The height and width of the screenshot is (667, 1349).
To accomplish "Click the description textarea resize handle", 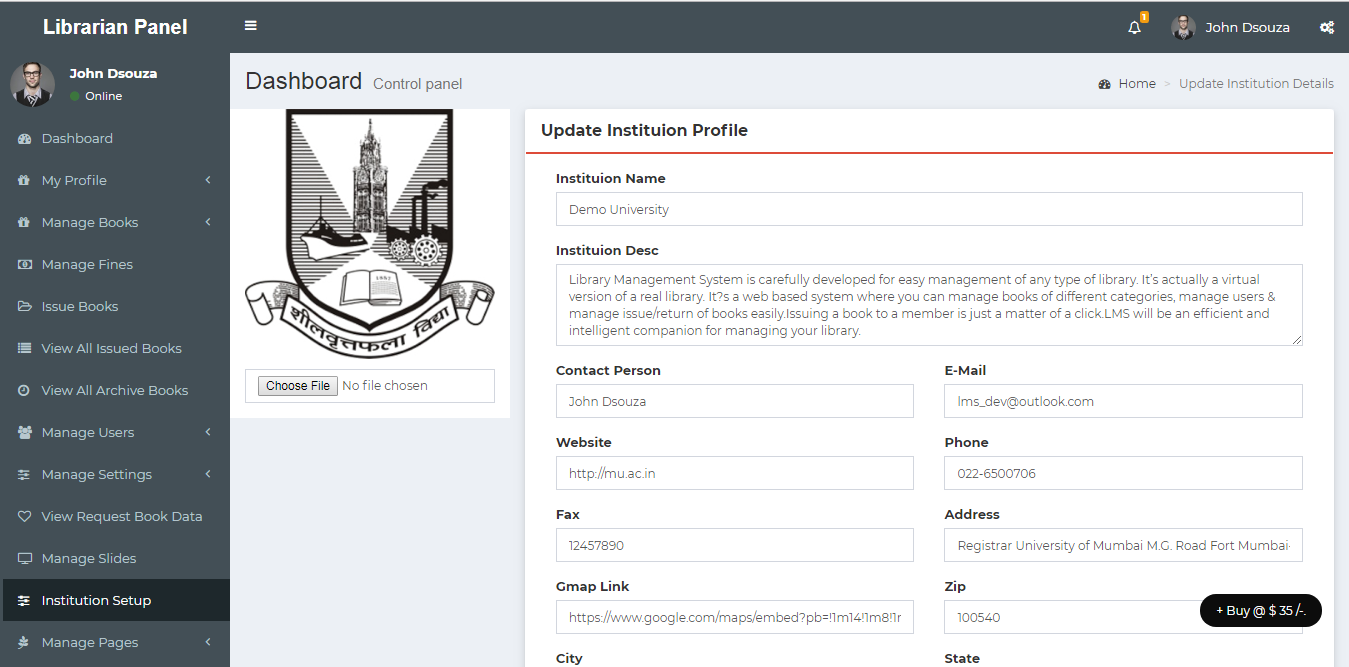I will click(1297, 340).
